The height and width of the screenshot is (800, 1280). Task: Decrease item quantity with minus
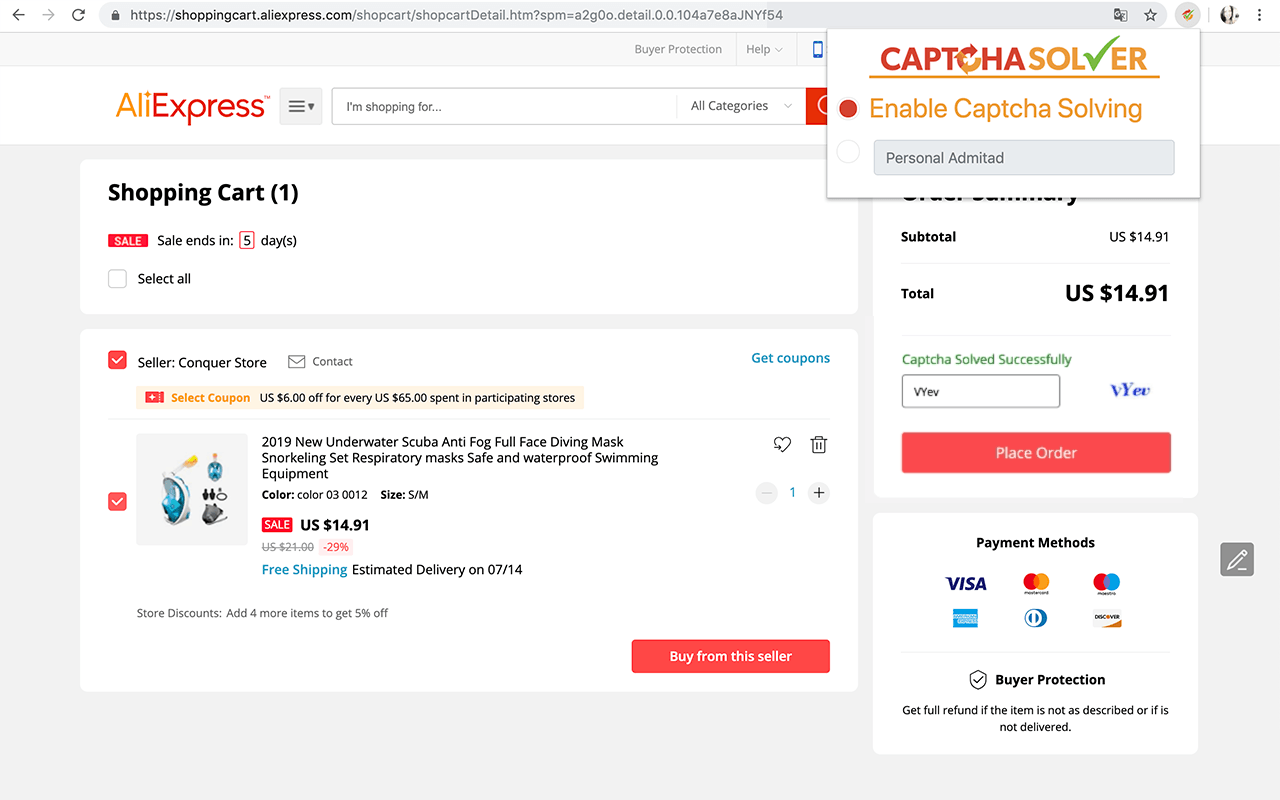pos(767,492)
